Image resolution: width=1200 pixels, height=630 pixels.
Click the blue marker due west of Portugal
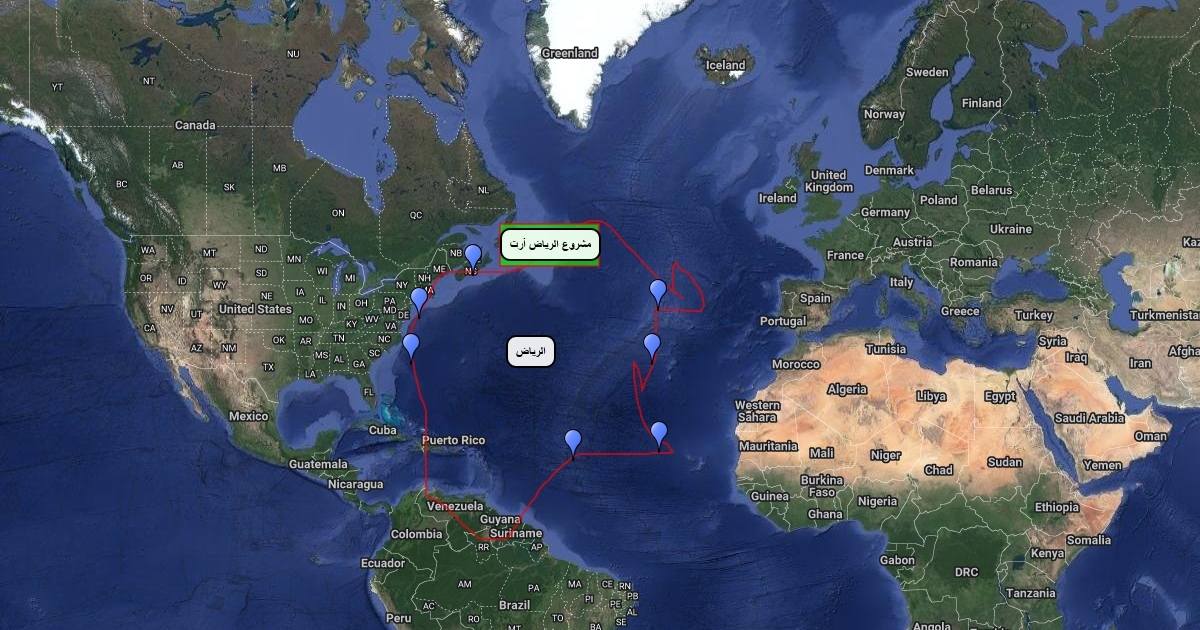point(657,292)
